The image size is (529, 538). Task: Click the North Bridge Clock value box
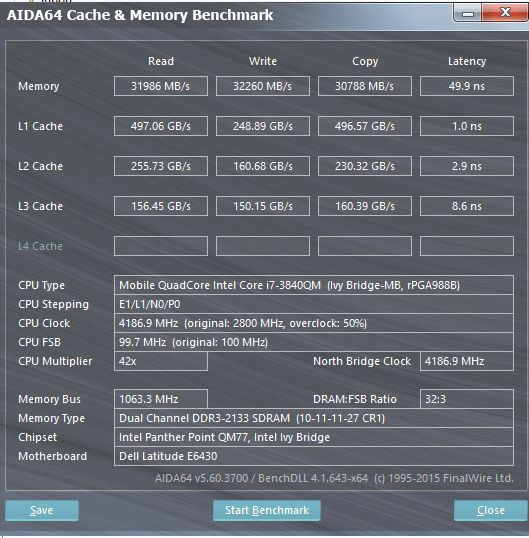[467, 361]
